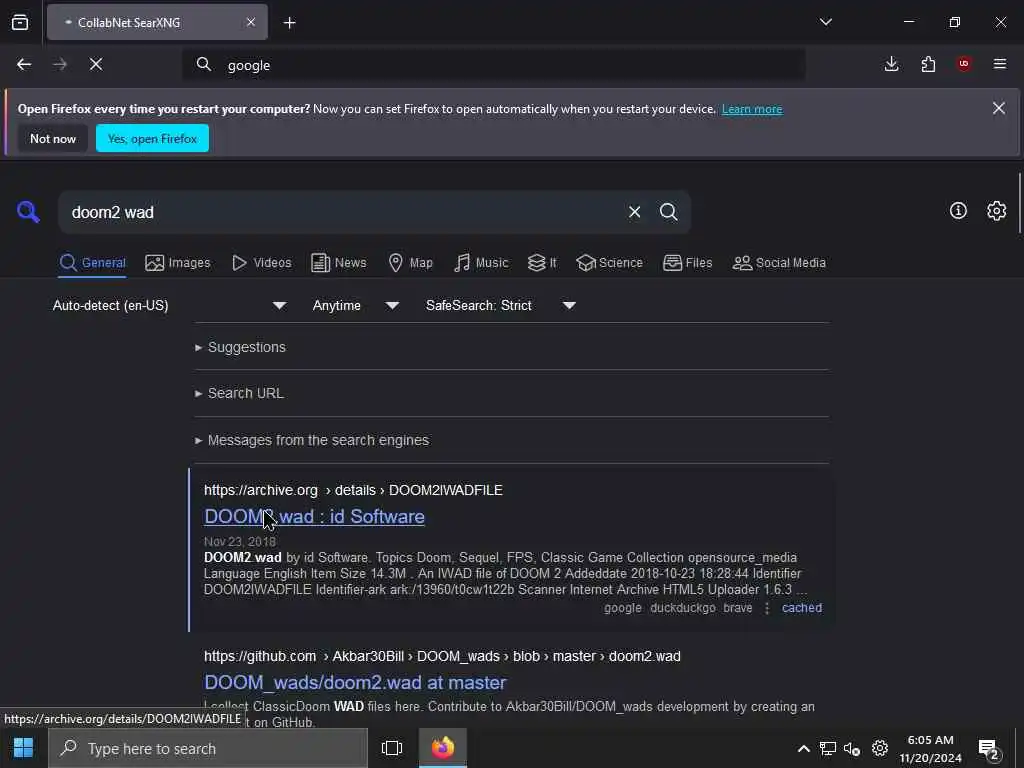Expand Messages from the search engines
The width and height of the screenshot is (1024, 768).
pos(312,440)
